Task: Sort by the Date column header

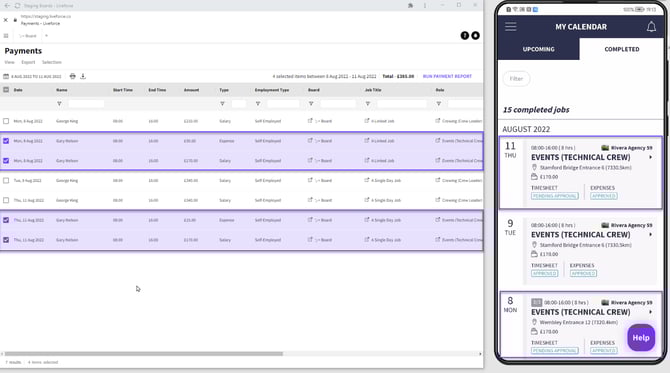Action: click(18, 90)
